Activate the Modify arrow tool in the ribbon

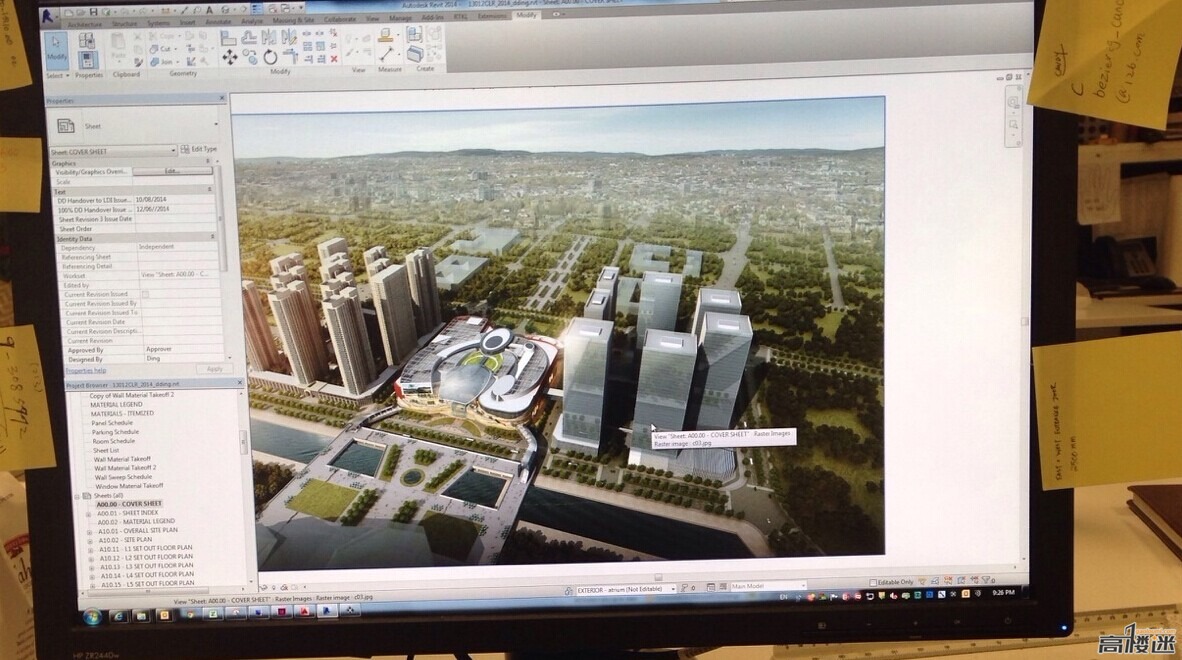(x=57, y=50)
